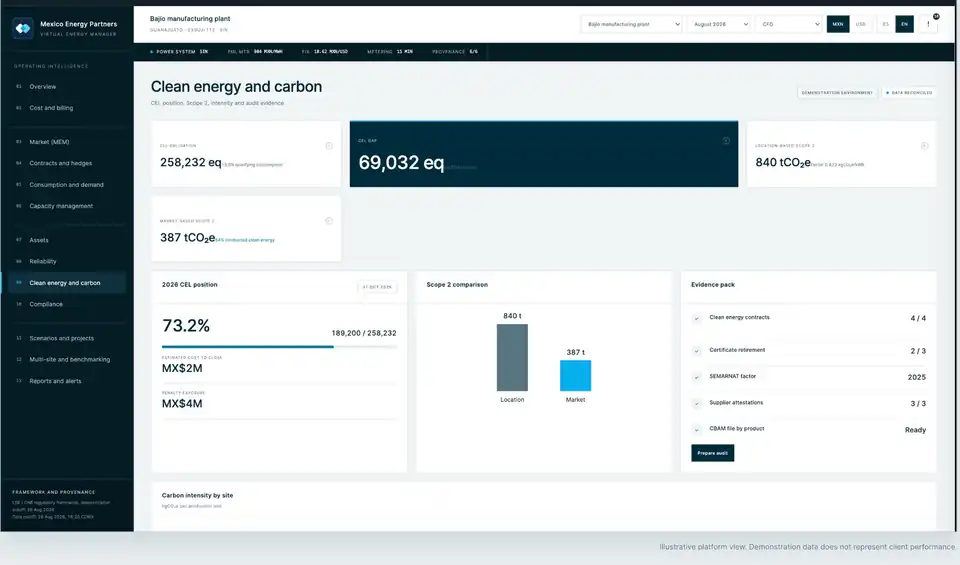960x565 pixels.
Task: Go to Market (MEM) page
Action: click(67, 142)
